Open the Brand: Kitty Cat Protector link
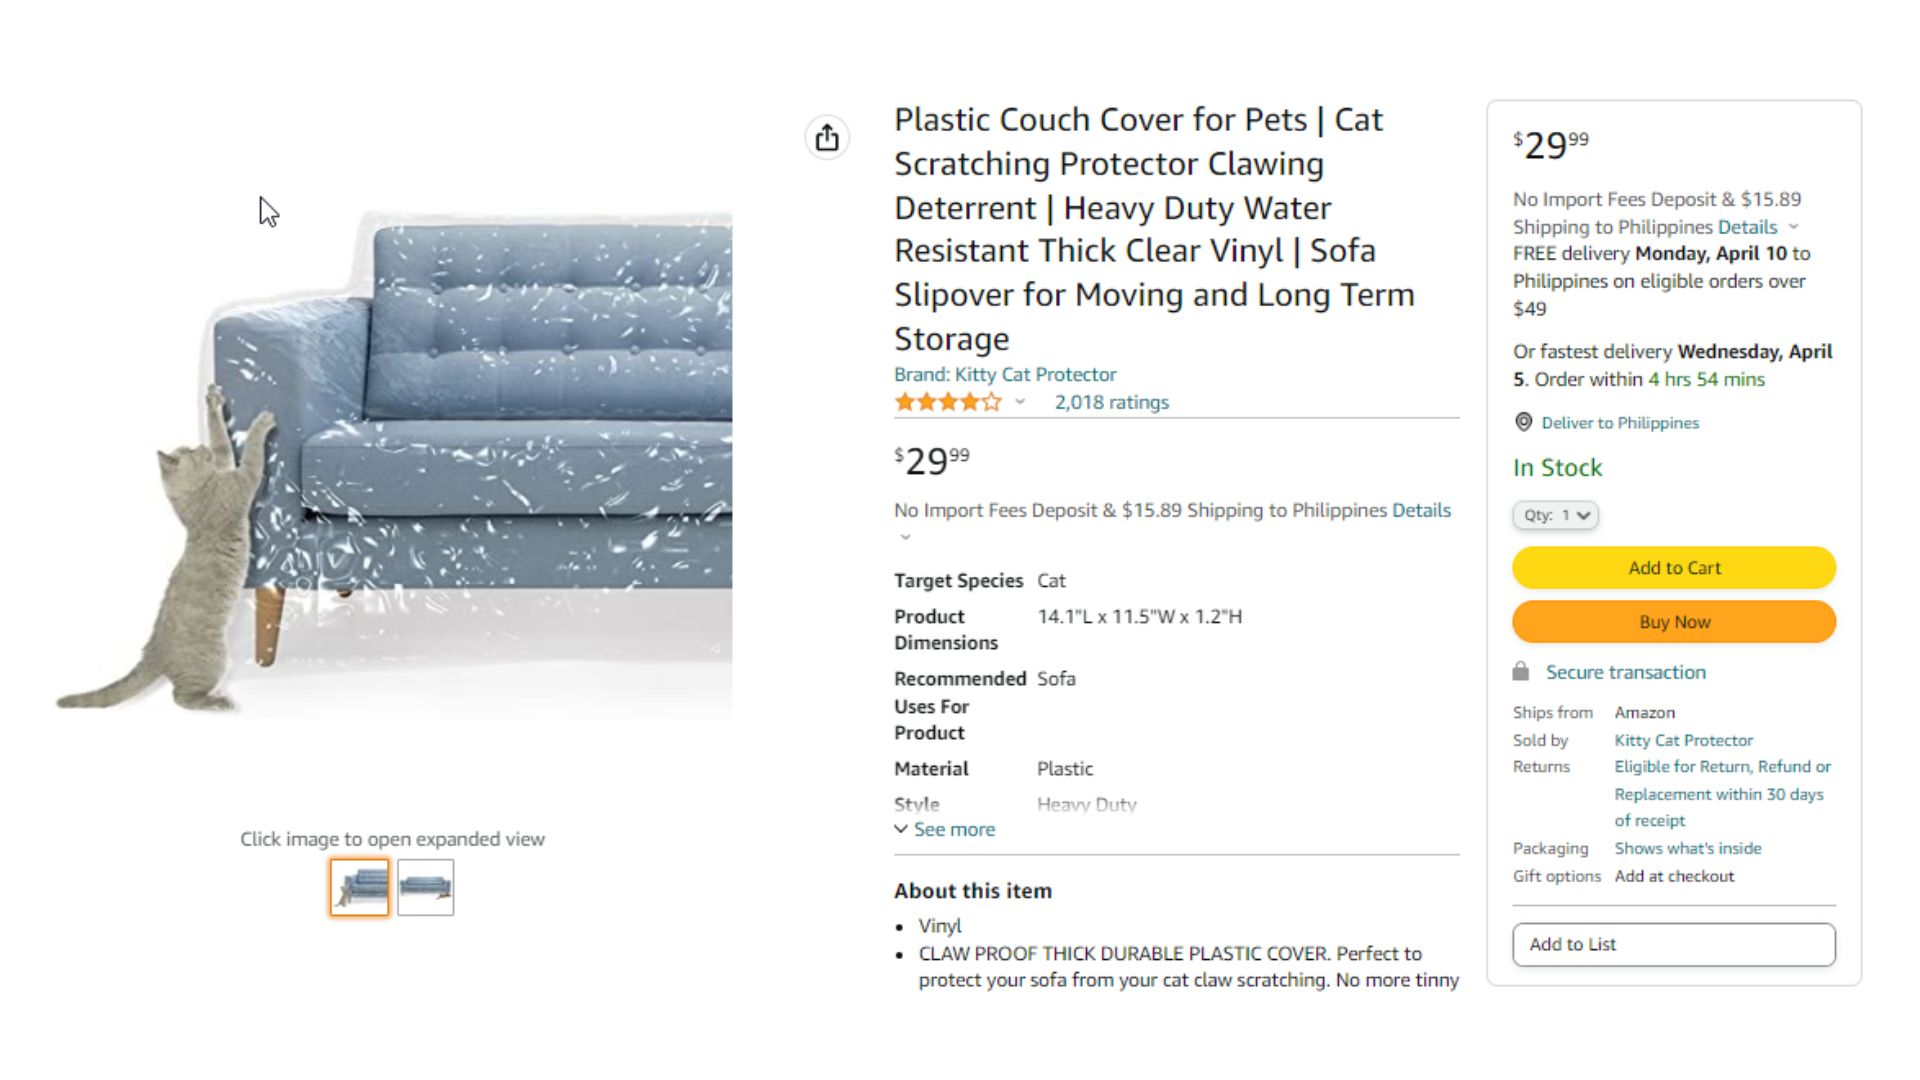The height and width of the screenshot is (1080, 1920). (x=1005, y=374)
